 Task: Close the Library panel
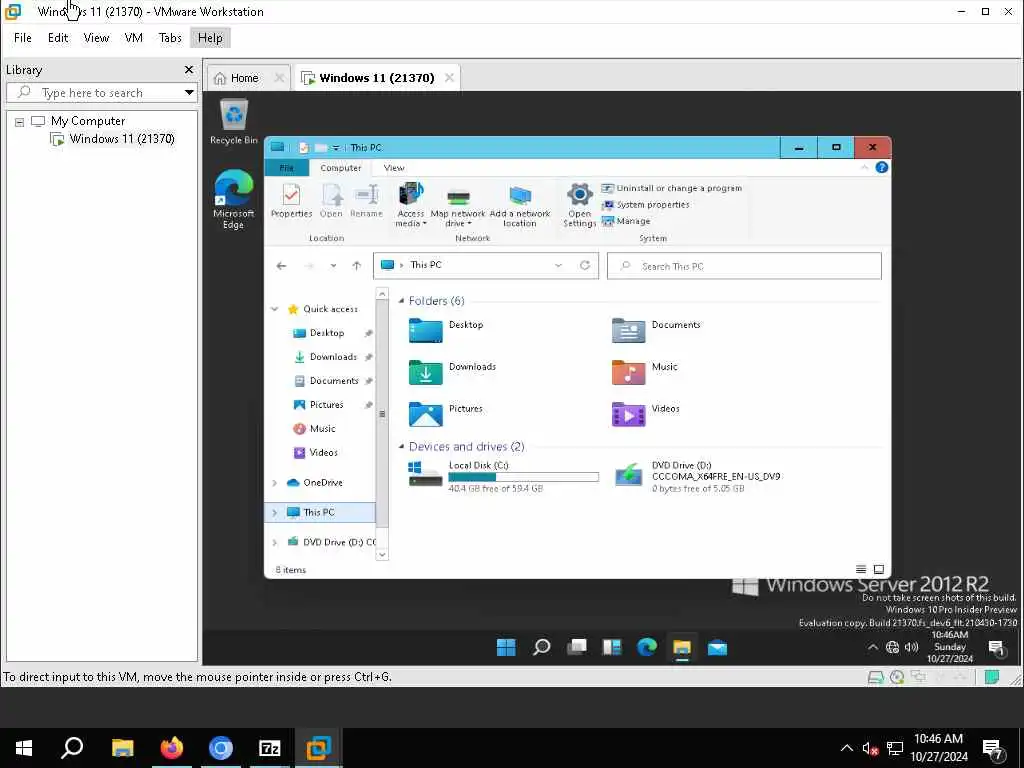189,69
